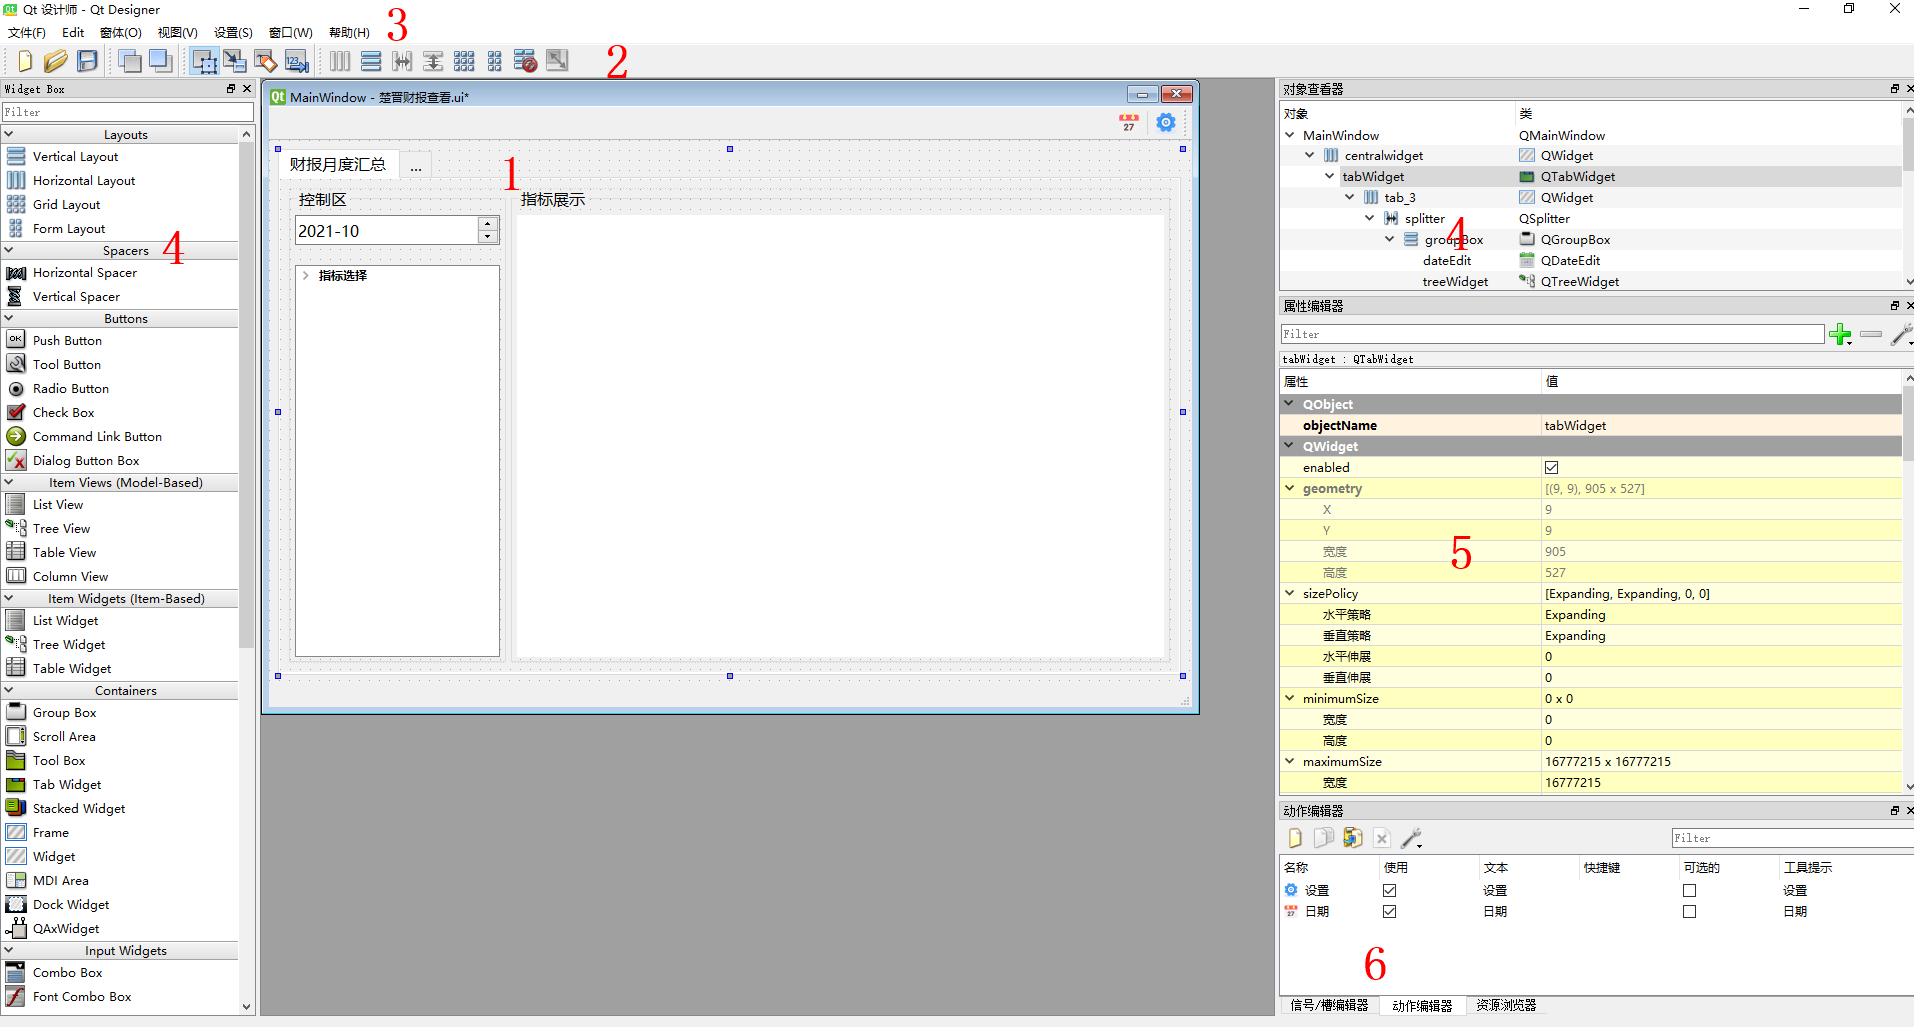
Task: Apply Lay Out in a Form Layout icon
Action: (x=495, y=61)
